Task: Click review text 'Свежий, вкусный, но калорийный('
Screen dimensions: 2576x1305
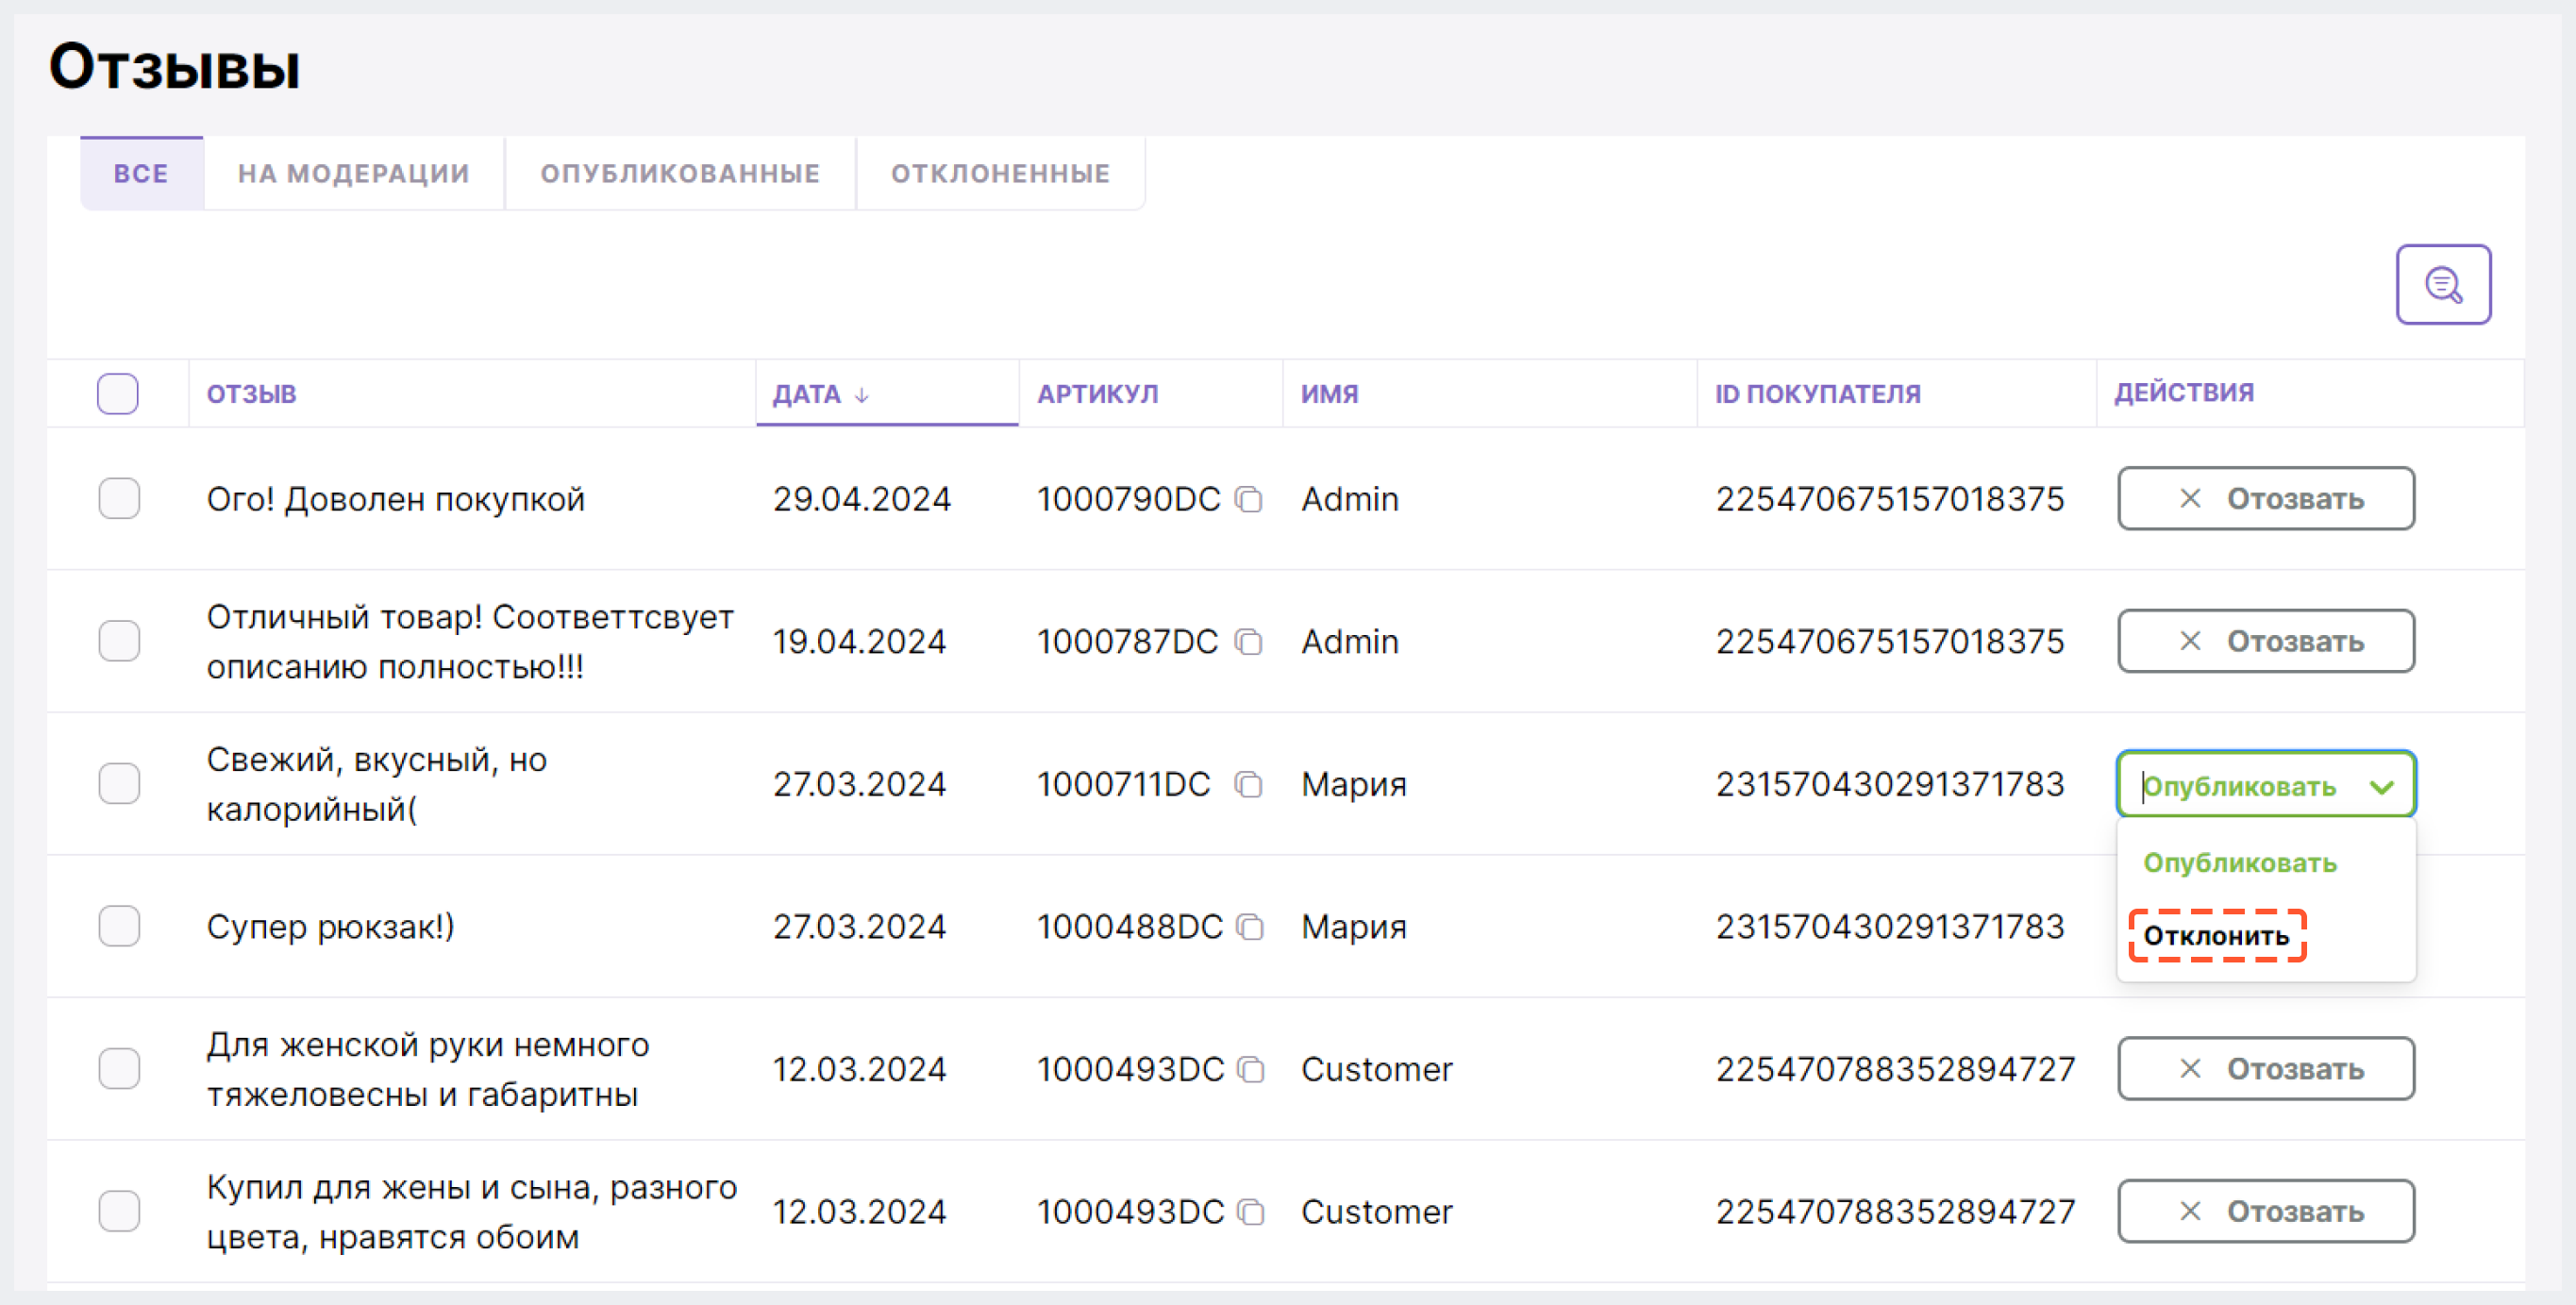Action: (x=377, y=784)
